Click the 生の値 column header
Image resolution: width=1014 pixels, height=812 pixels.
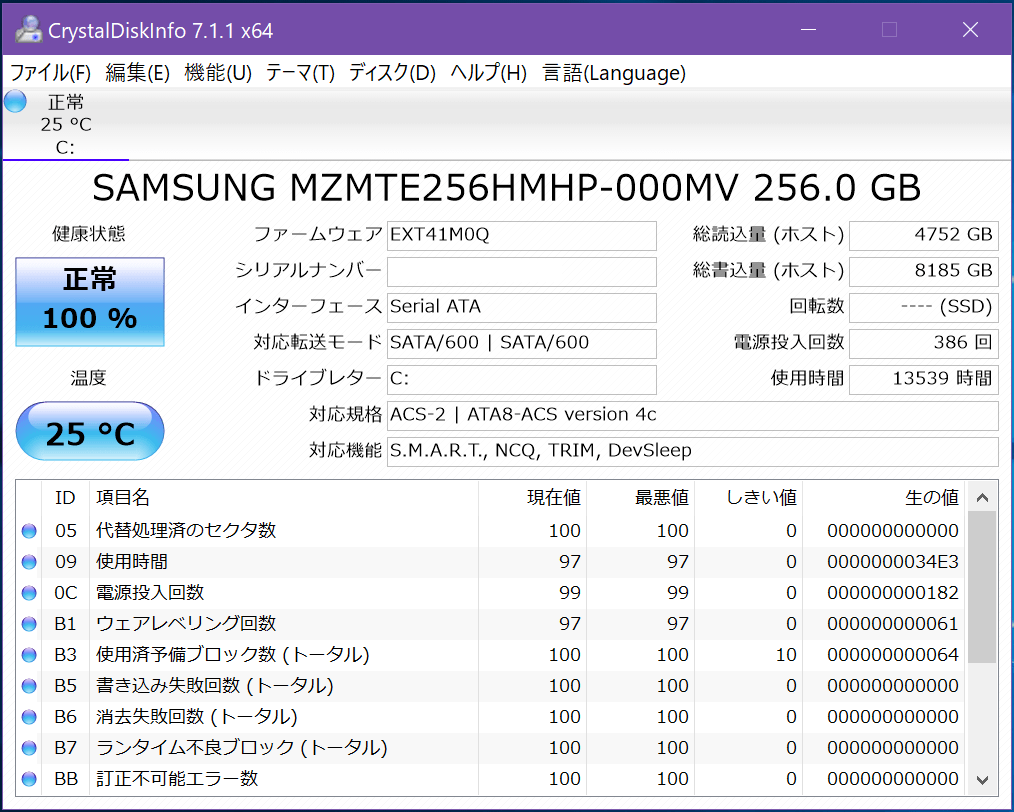883,498
